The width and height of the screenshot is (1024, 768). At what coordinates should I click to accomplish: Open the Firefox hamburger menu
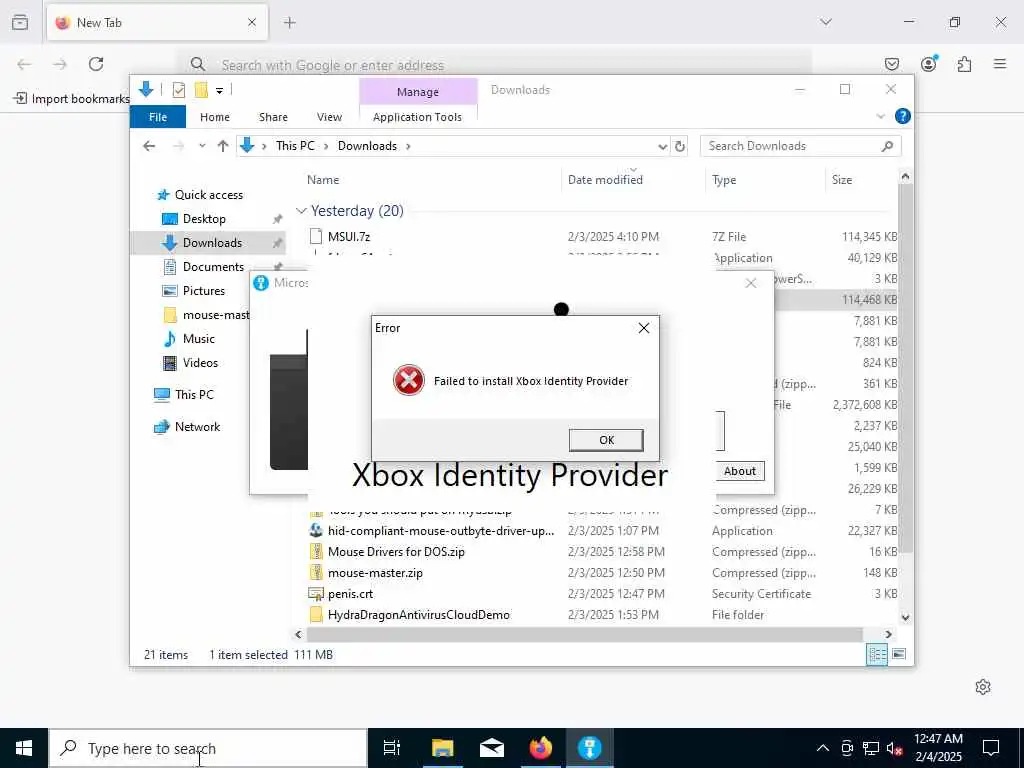point(1000,64)
